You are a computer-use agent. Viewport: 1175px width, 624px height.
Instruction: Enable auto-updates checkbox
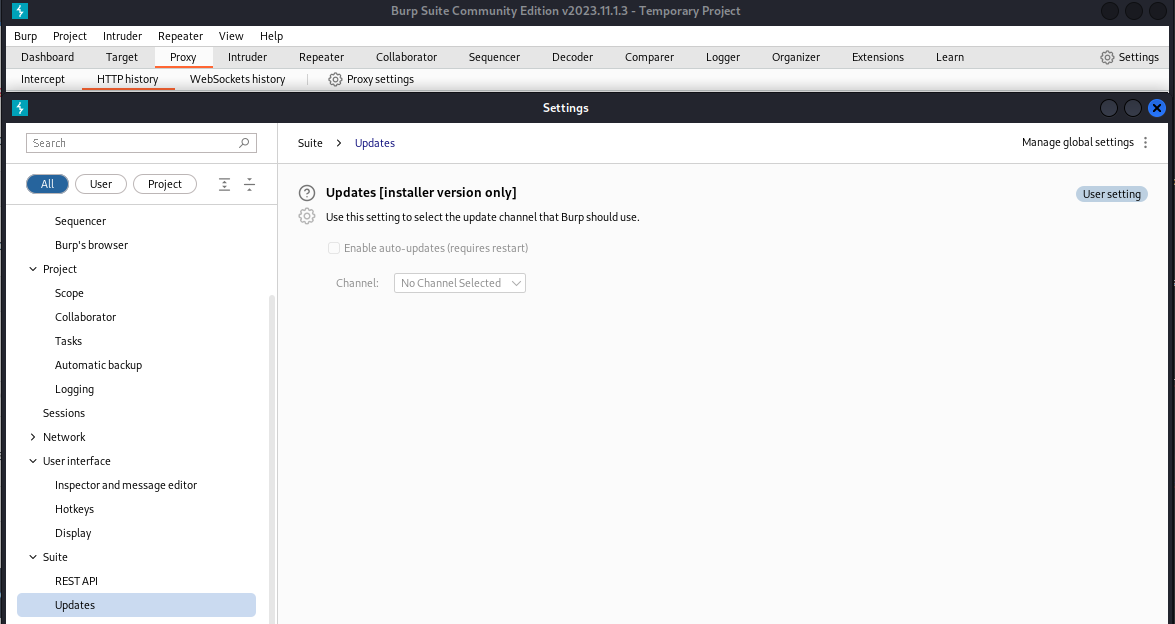[x=334, y=248]
